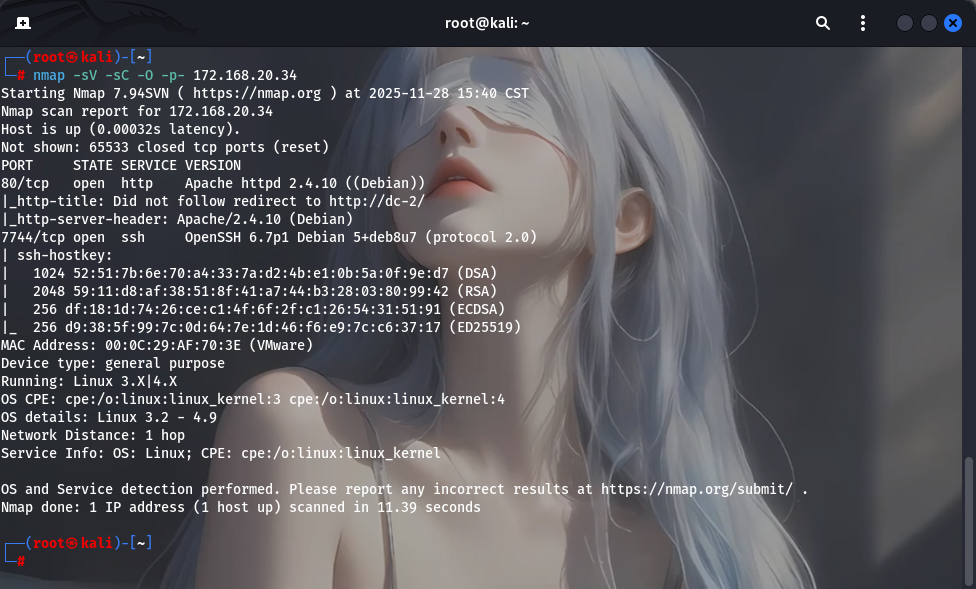This screenshot has height=589, width=976.
Task: Click the 2048-bit RSA host key line
Action: pos(249,291)
